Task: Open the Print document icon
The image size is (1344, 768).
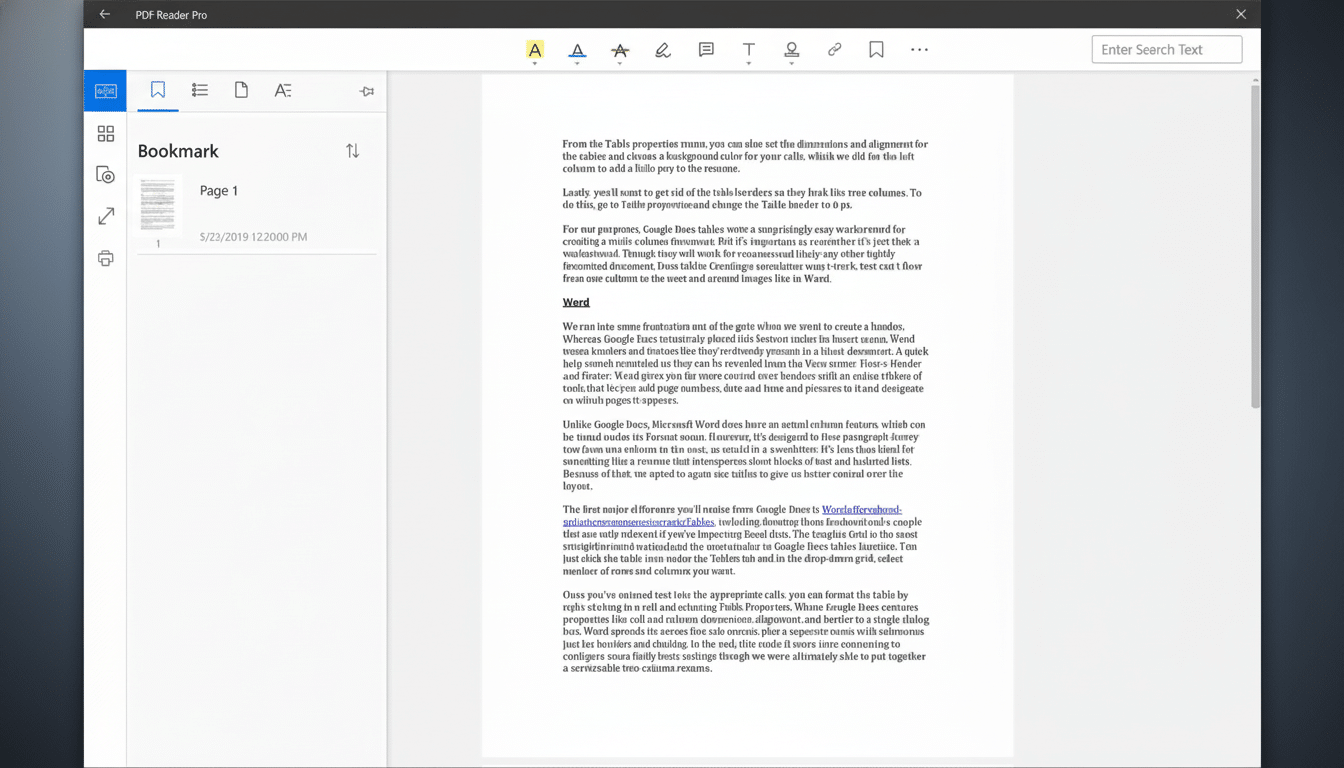Action: (105, 258)
